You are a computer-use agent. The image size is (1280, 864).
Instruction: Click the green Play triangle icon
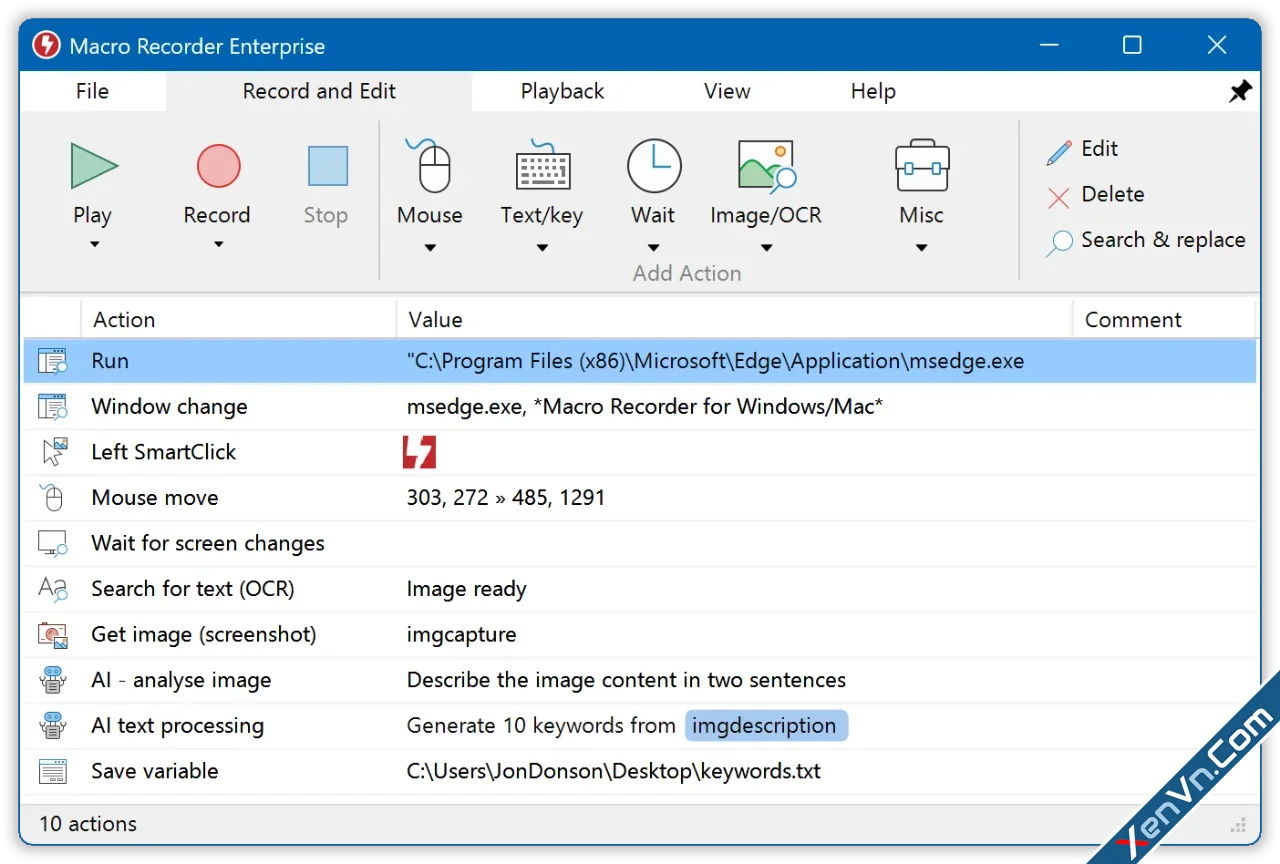(x=94, y=166)
